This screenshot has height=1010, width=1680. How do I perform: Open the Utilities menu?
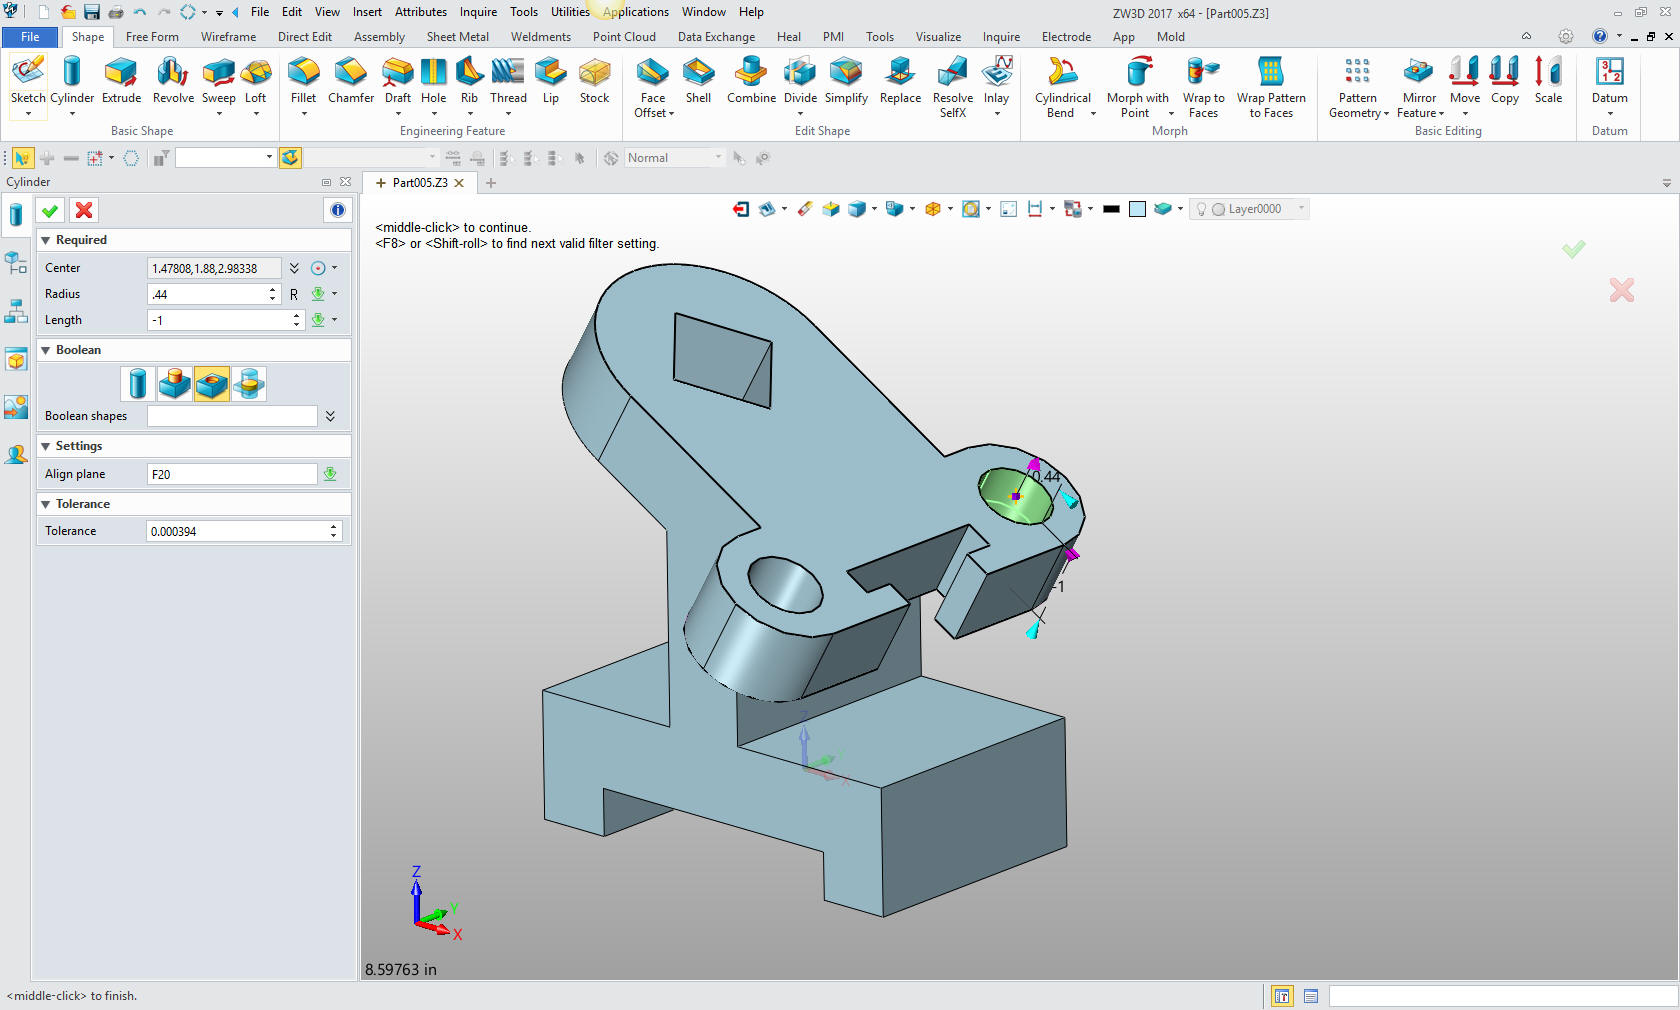point(570,12)
